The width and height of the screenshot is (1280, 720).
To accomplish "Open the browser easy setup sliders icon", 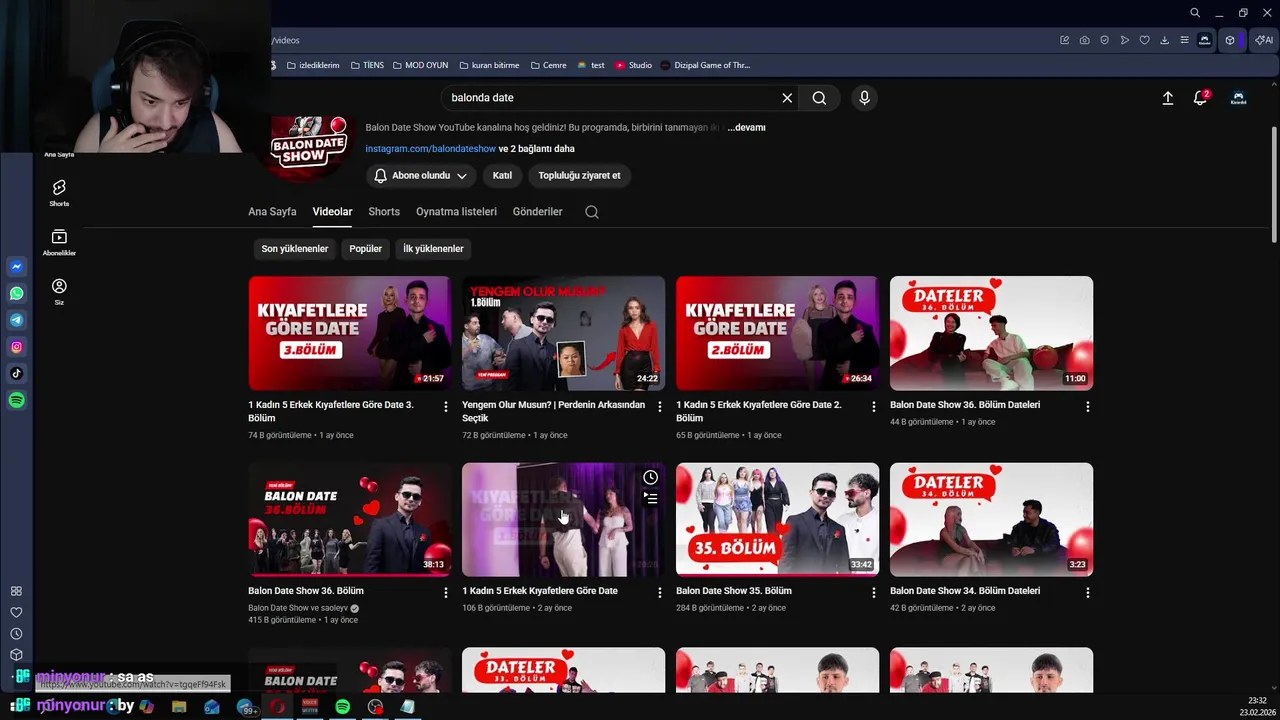I will point(1184,40).
